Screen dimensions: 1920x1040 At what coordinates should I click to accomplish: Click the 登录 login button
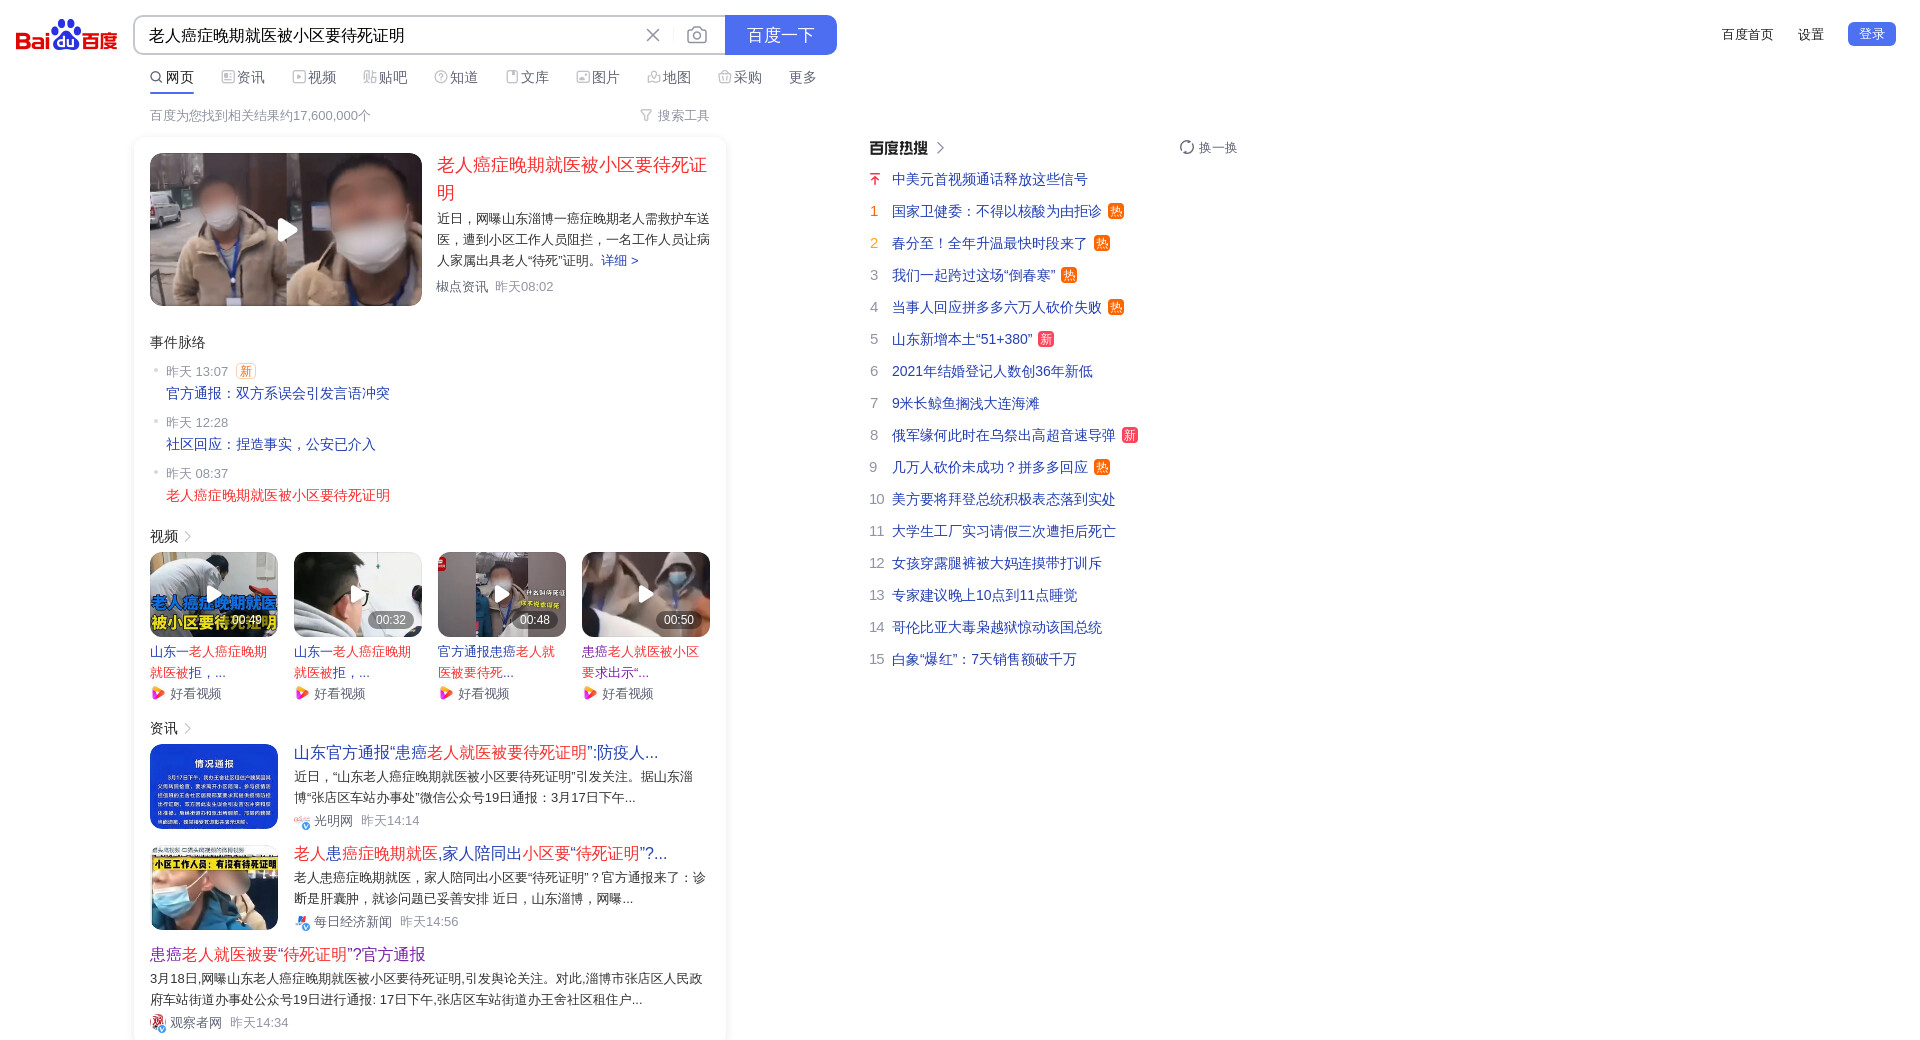click(1871, 34)
